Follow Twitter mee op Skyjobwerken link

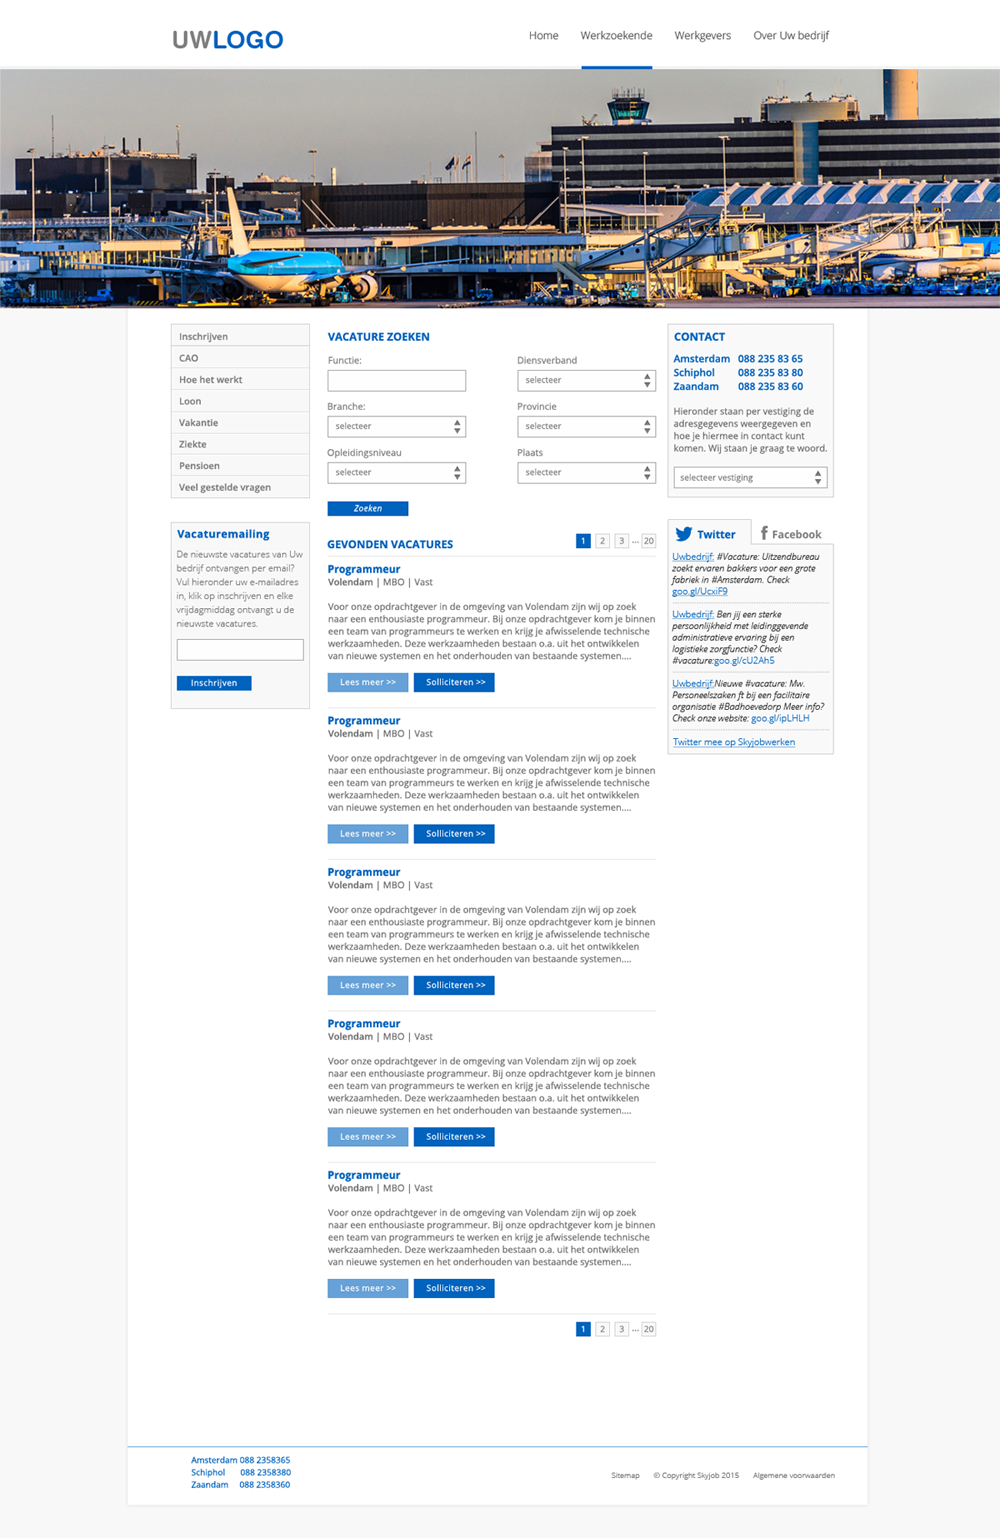coord(733,742)
